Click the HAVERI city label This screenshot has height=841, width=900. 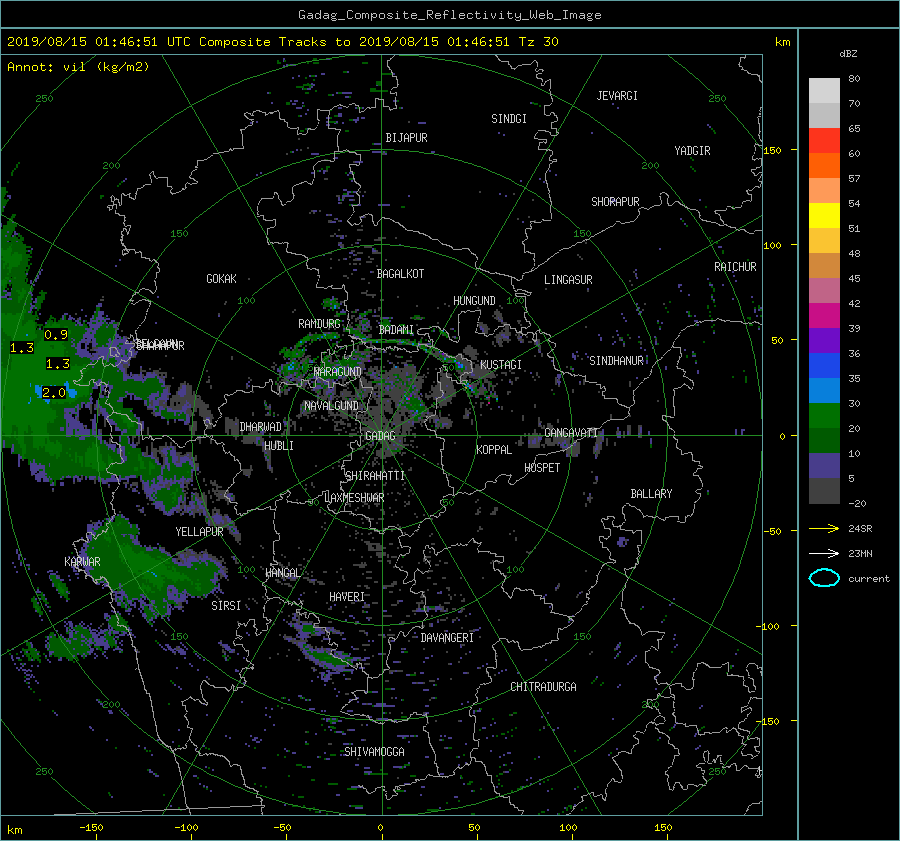coord(347,597)
